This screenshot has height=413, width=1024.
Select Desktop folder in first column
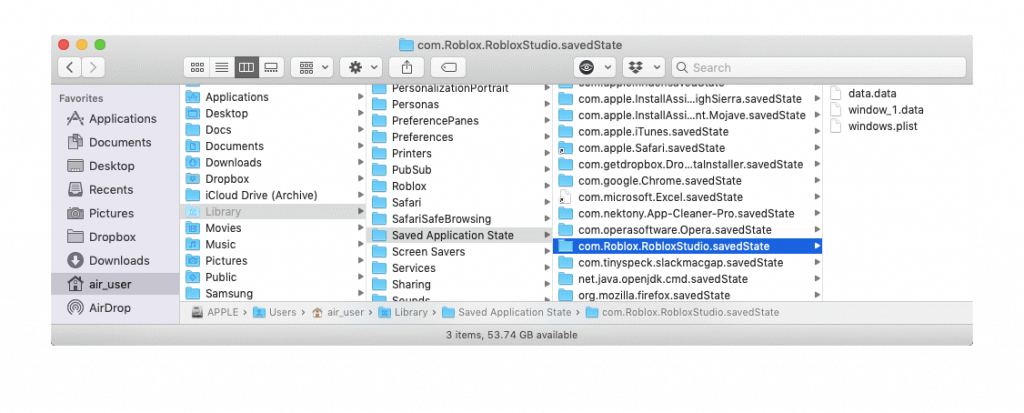(274, 113)
